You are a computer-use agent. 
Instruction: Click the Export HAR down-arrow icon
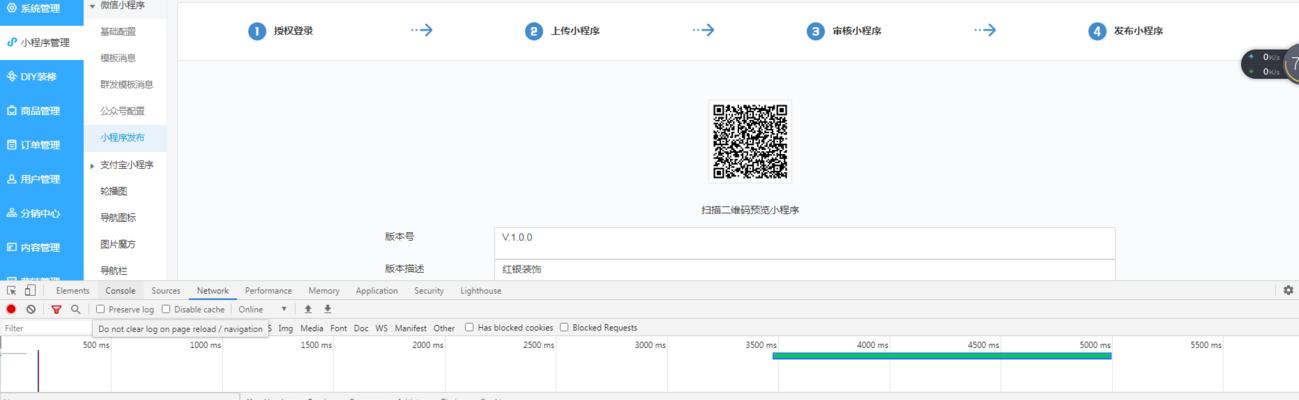[327, 310]
